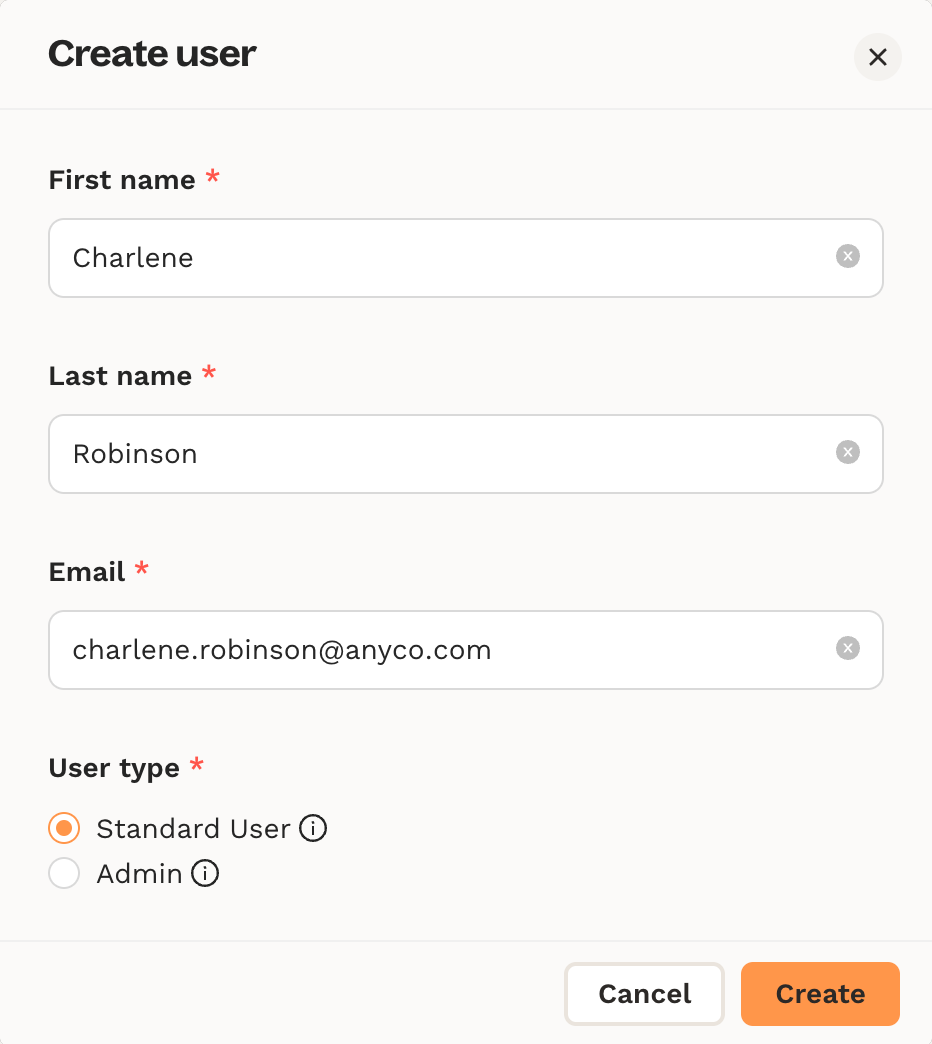Click the 'Create user' dialog title
Image resolution: width=932 pixels, height=1044 pixels.
152,54
